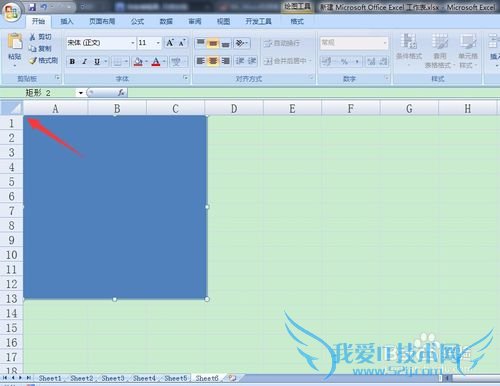This screenshot has width=500, height=386.
Task: Copy the selection with 复制
Action: click(x=41, y=49)
